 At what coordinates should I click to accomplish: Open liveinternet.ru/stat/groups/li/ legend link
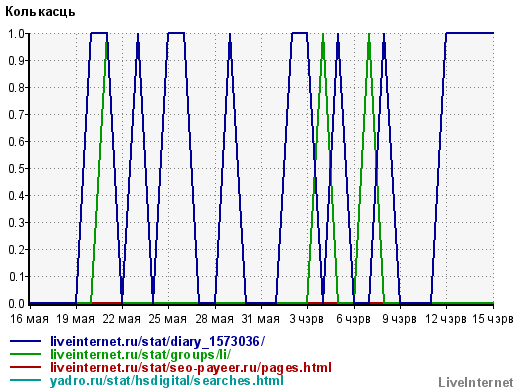click(x=140, y=354)
